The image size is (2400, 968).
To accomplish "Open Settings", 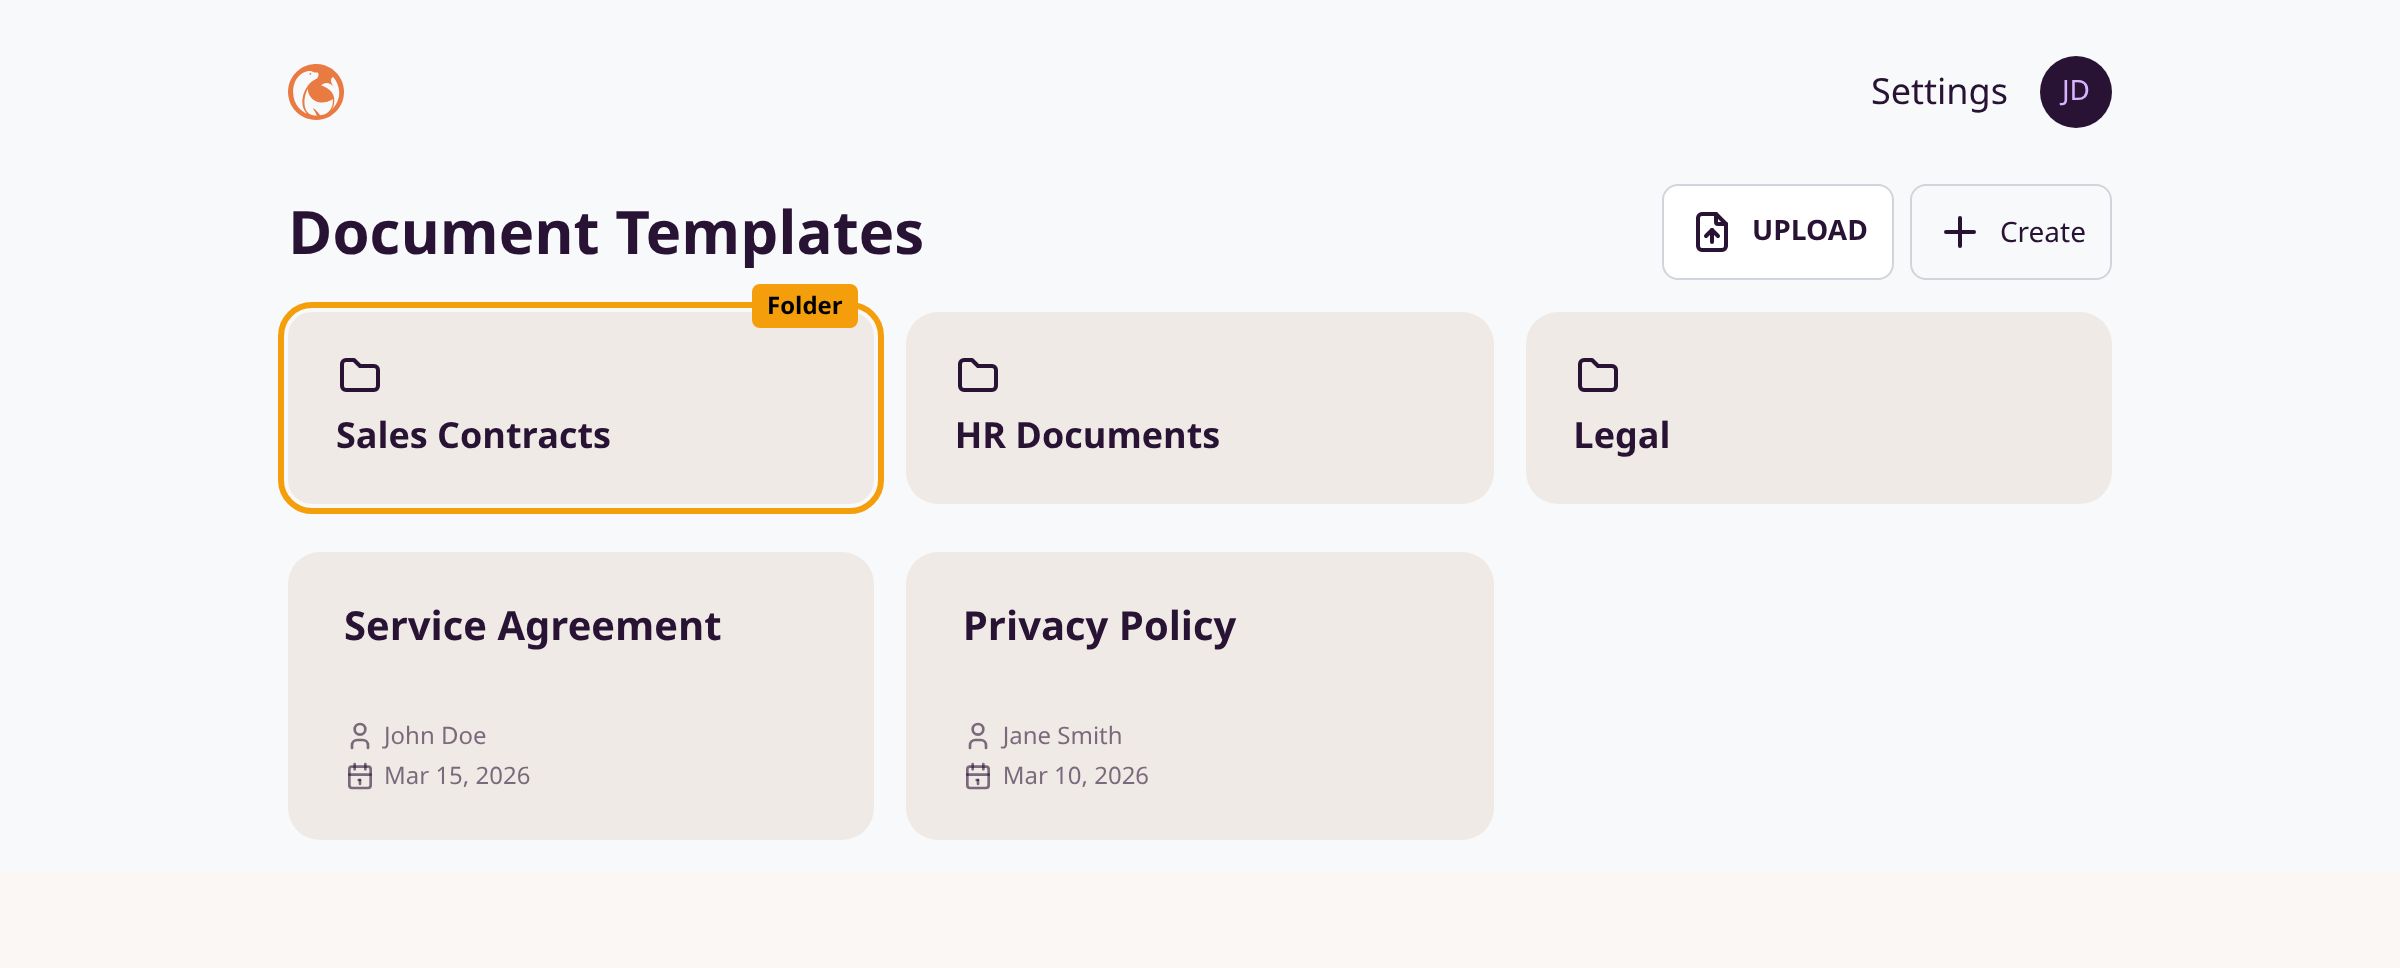I will (1939, 92).
